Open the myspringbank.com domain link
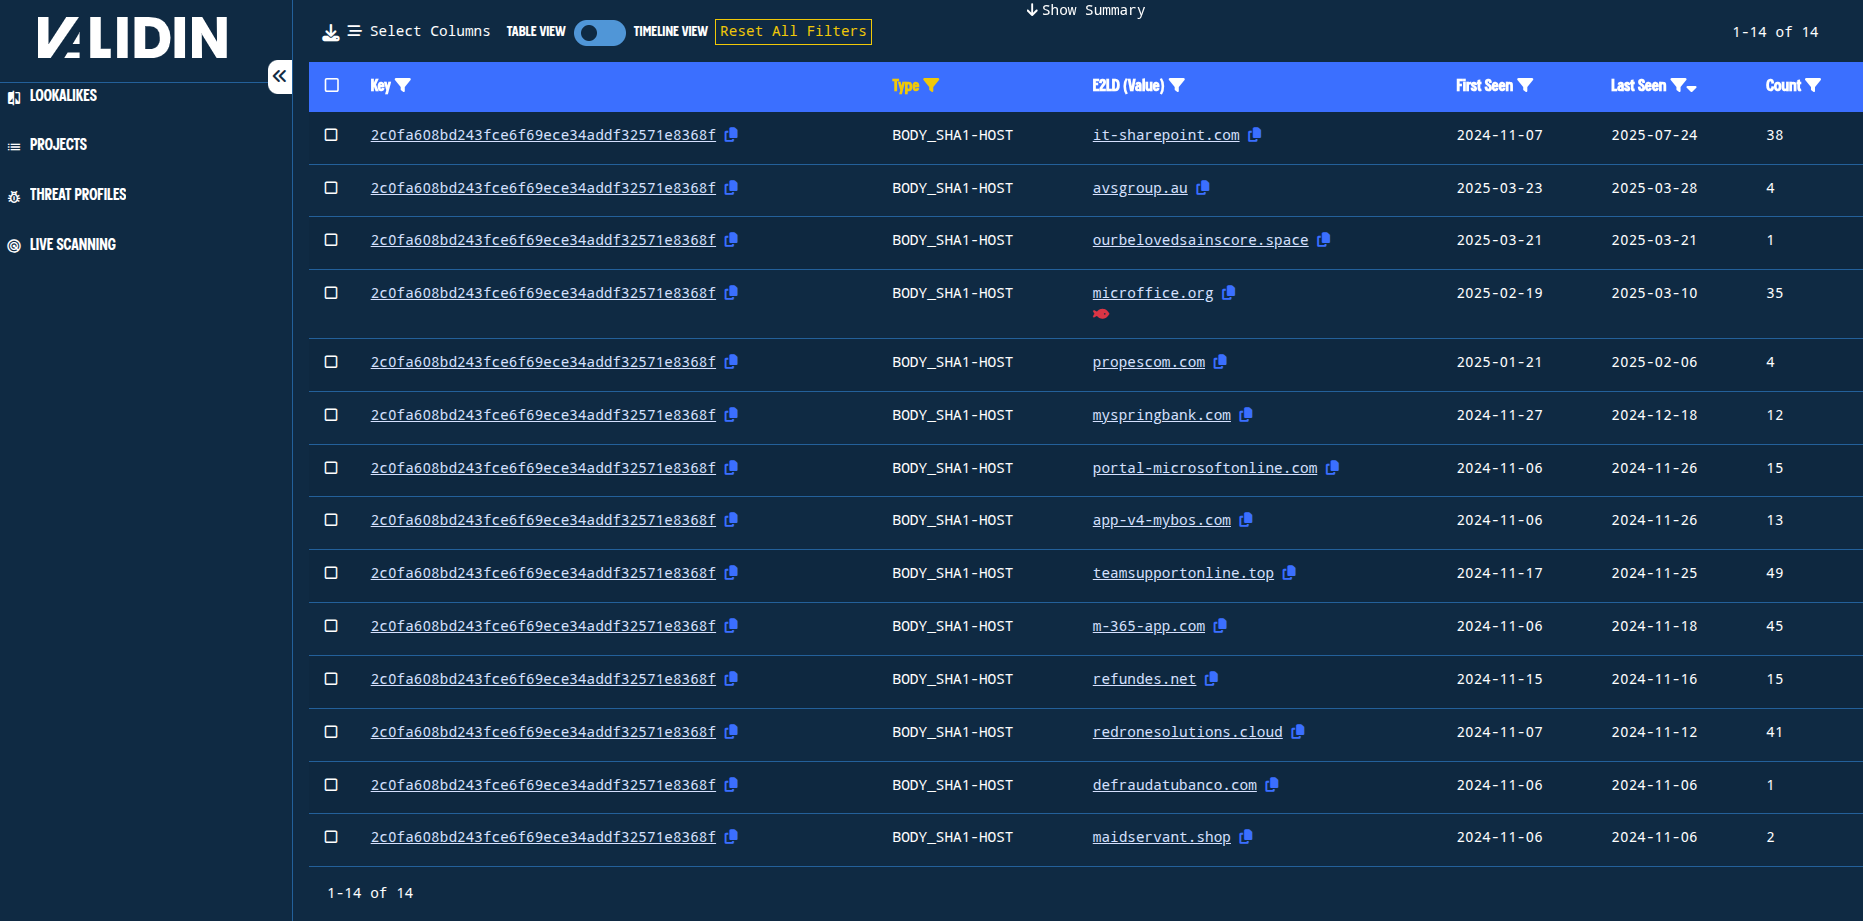Image resolution: width=1863 pixels, height=921 pixels. [x=1161, y=415]
